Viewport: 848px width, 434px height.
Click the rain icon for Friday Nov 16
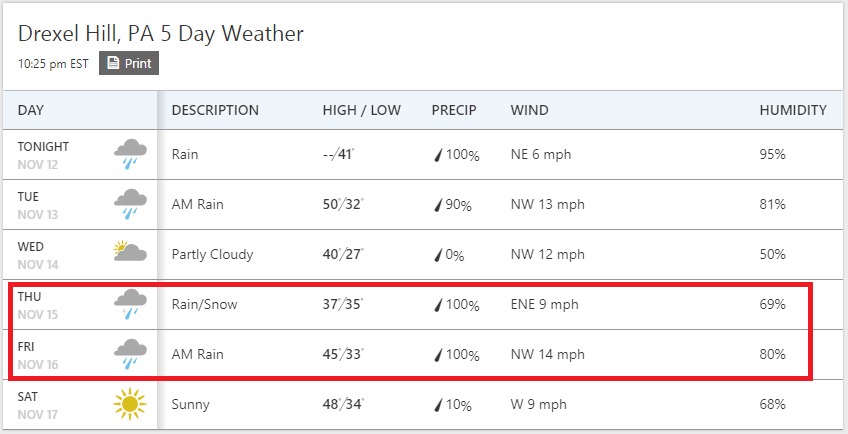point(130,354)
